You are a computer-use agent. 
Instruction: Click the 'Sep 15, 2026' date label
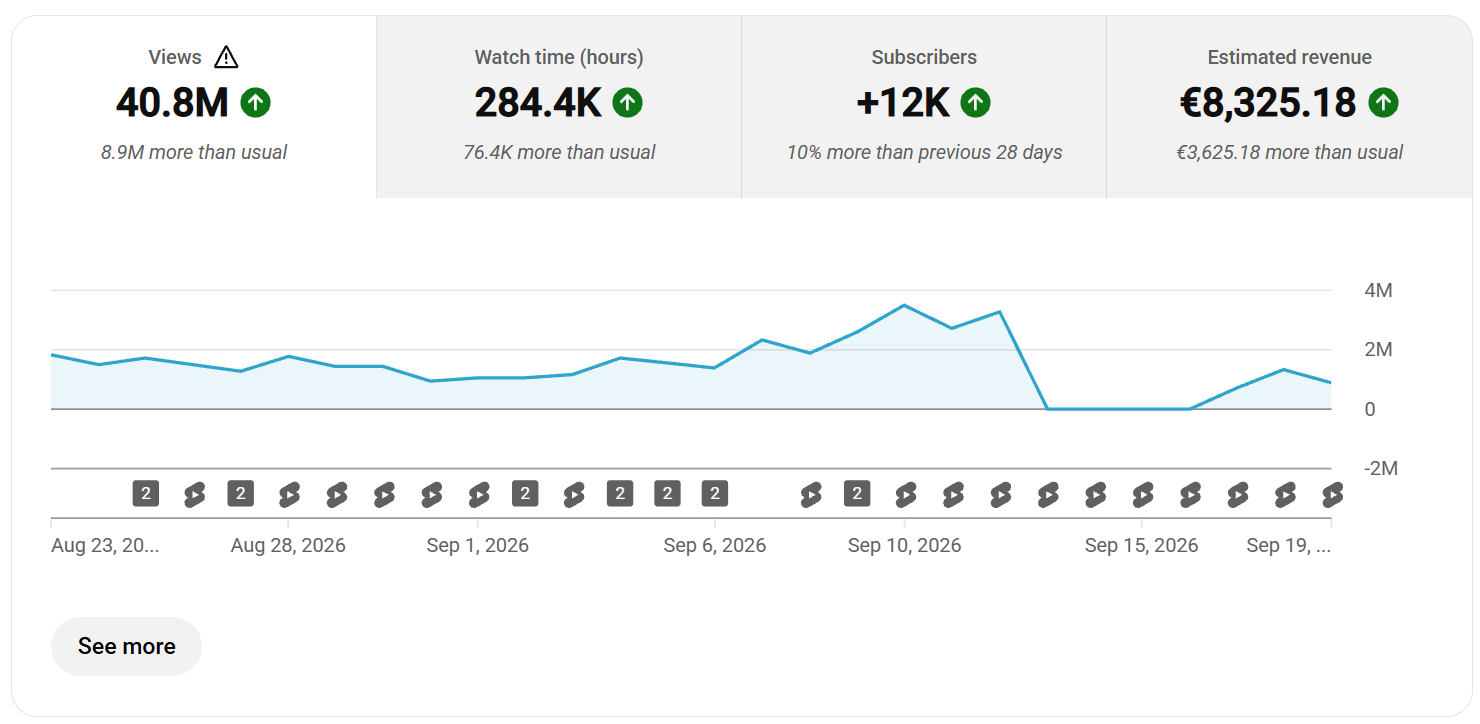(x=1141, y=545)
